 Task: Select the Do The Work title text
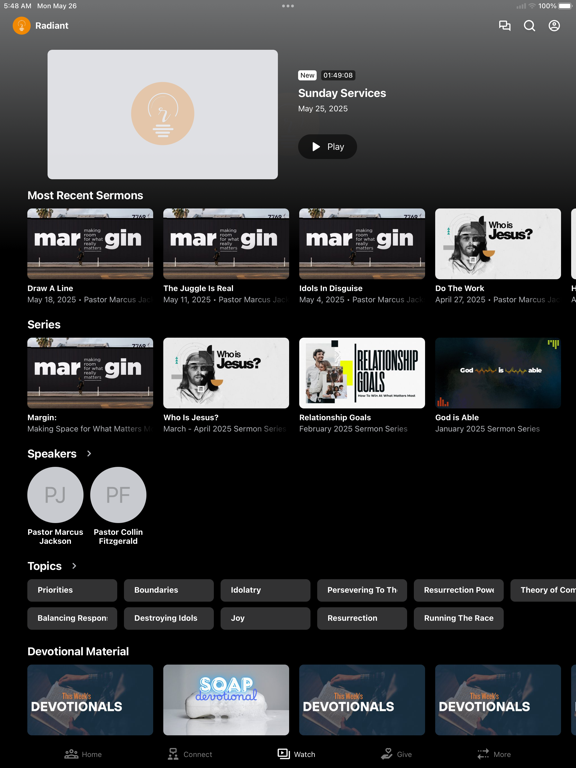click(459, 288)
